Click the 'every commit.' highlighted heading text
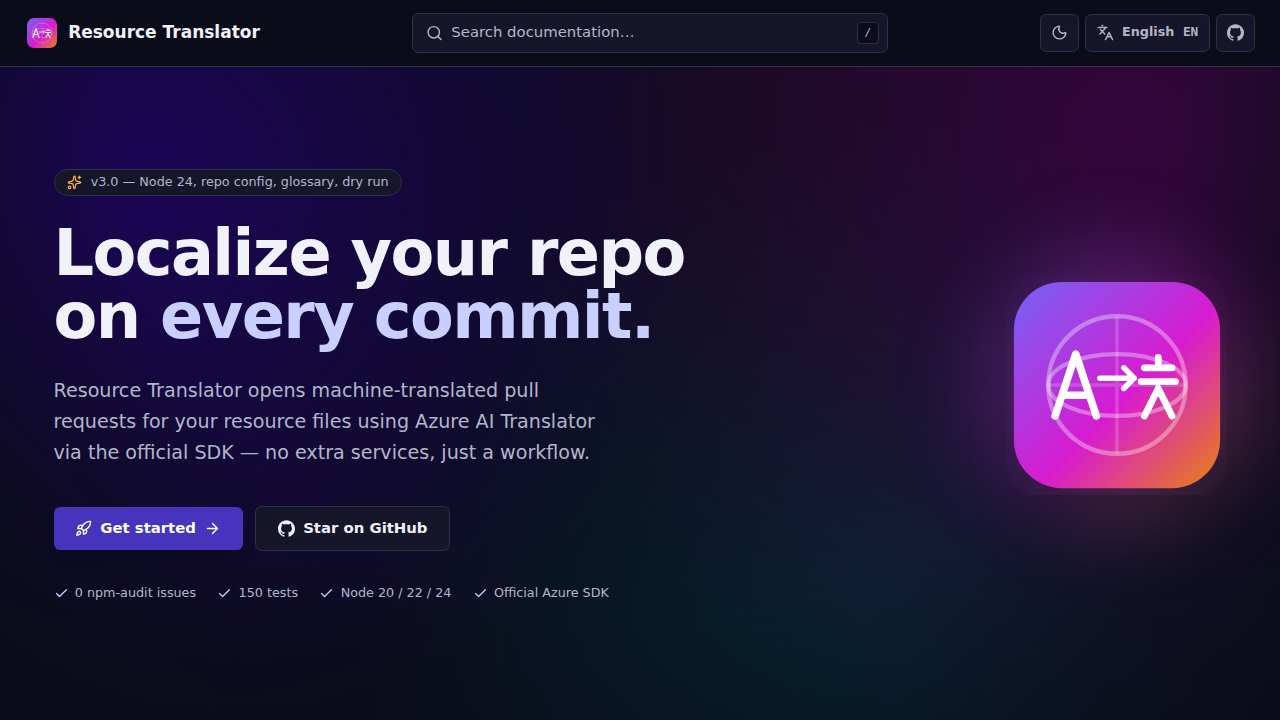Viewport: 1280px width, 720px height. pos(406,317)
